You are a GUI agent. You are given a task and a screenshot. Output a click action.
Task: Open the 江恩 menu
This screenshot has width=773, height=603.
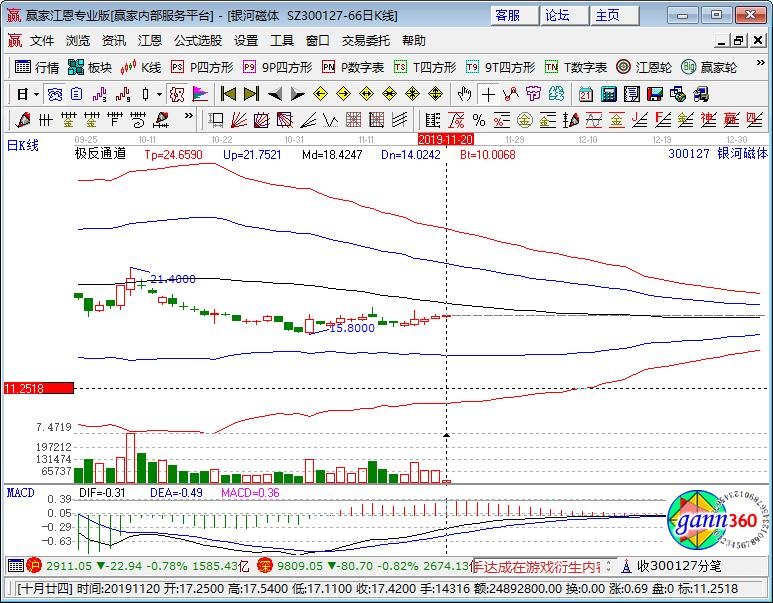click(150, 40)
